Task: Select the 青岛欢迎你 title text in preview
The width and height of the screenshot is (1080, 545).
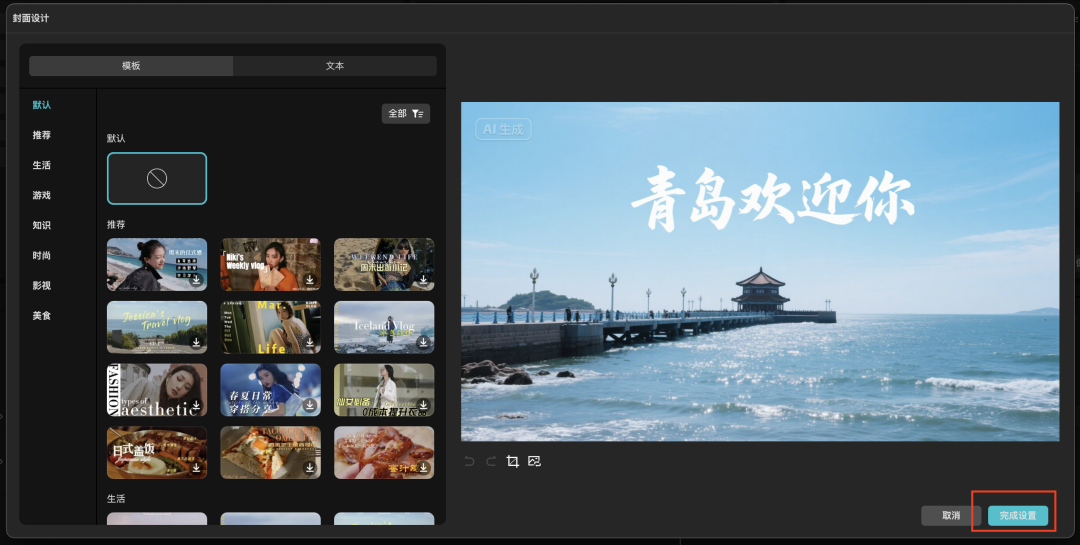Action: coord(772,197)
